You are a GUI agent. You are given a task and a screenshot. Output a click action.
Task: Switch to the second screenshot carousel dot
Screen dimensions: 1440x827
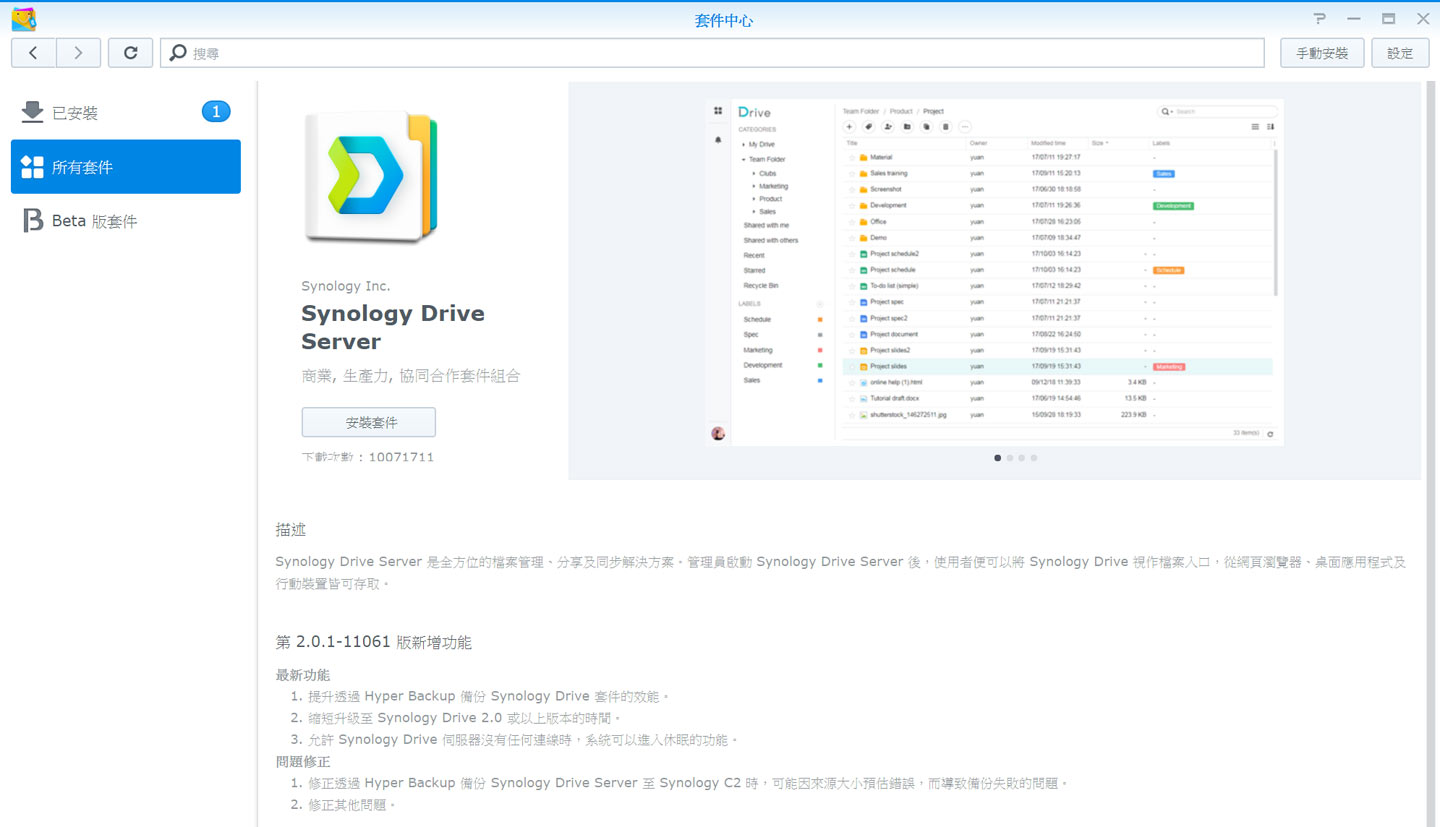(1009, 458)
